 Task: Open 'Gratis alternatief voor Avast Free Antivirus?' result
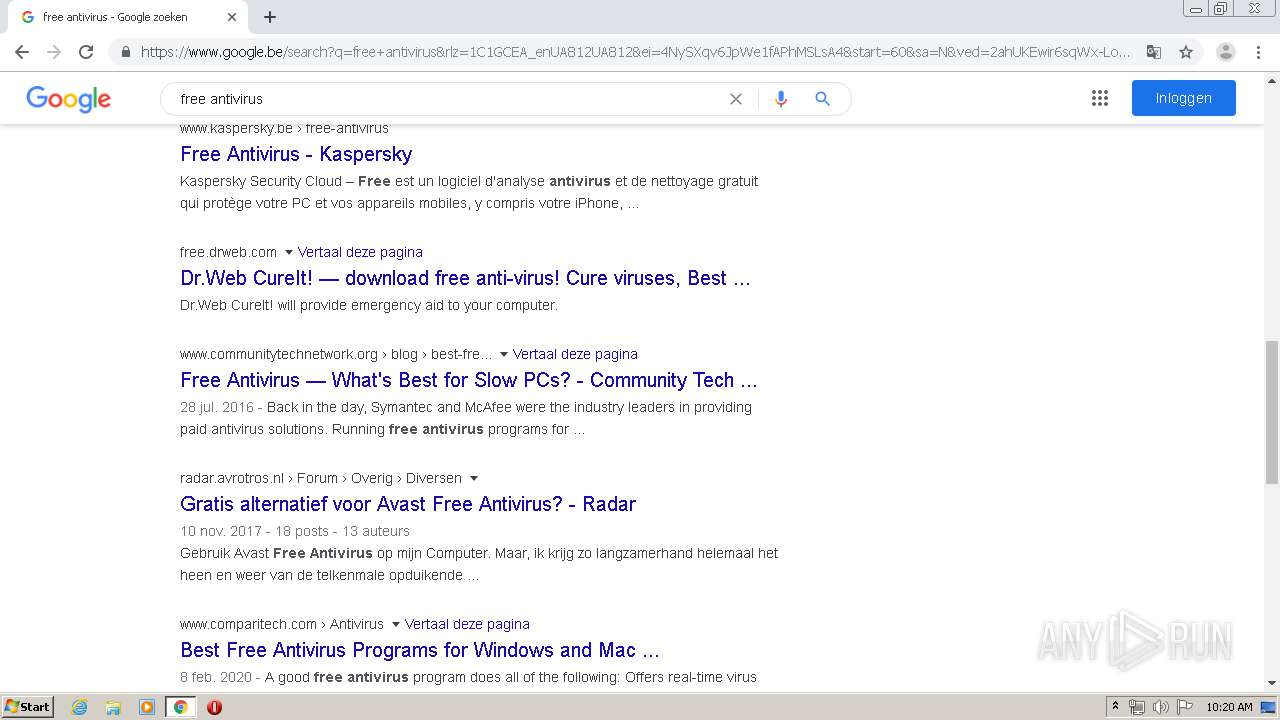pyautogui.click(x=408, y=504)
